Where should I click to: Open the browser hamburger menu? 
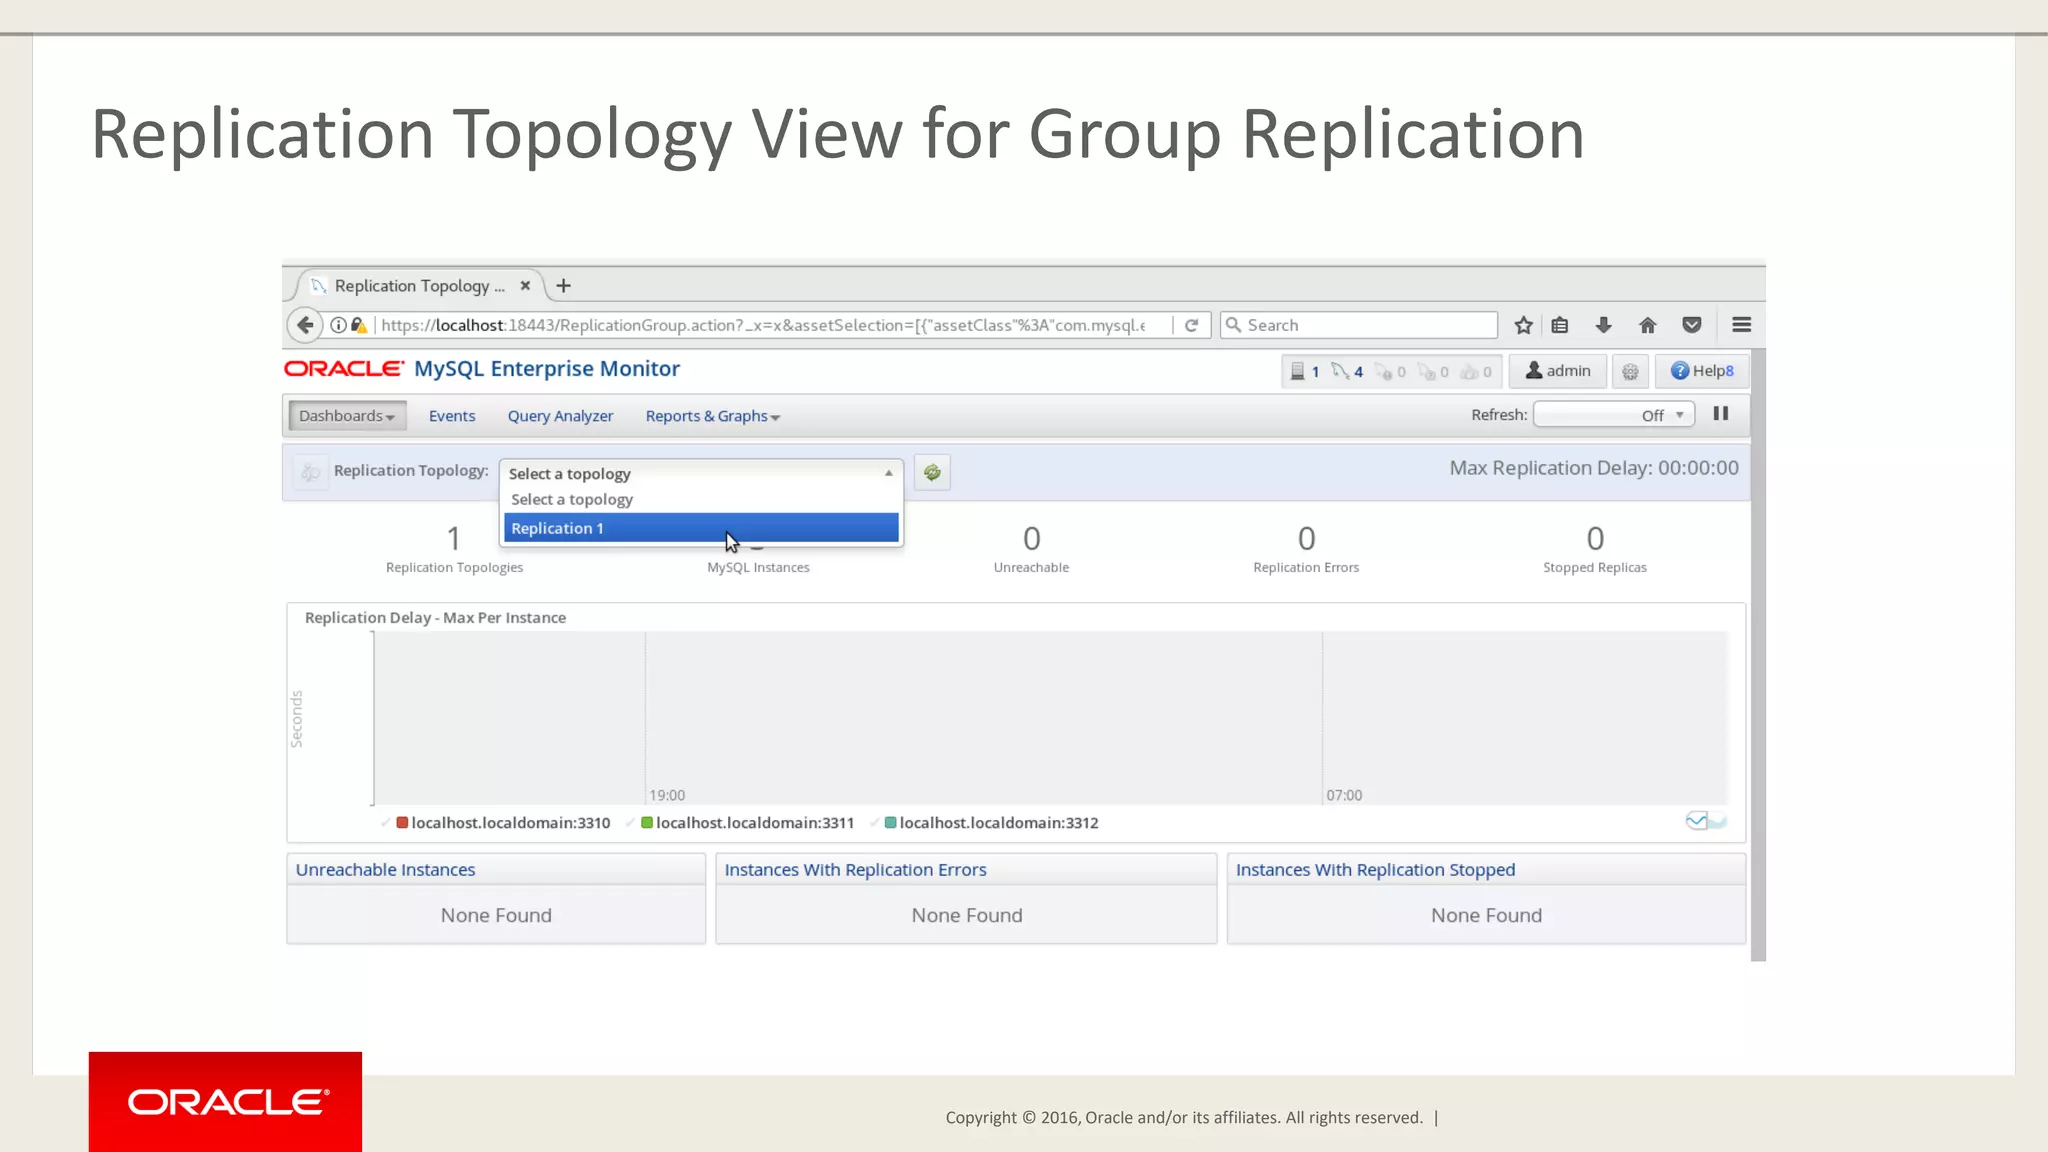(x=1741, y=325)
